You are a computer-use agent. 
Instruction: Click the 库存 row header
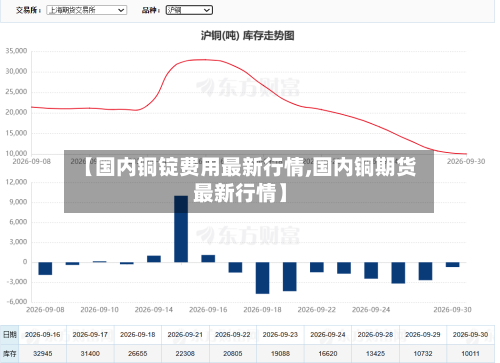[9, 354]
